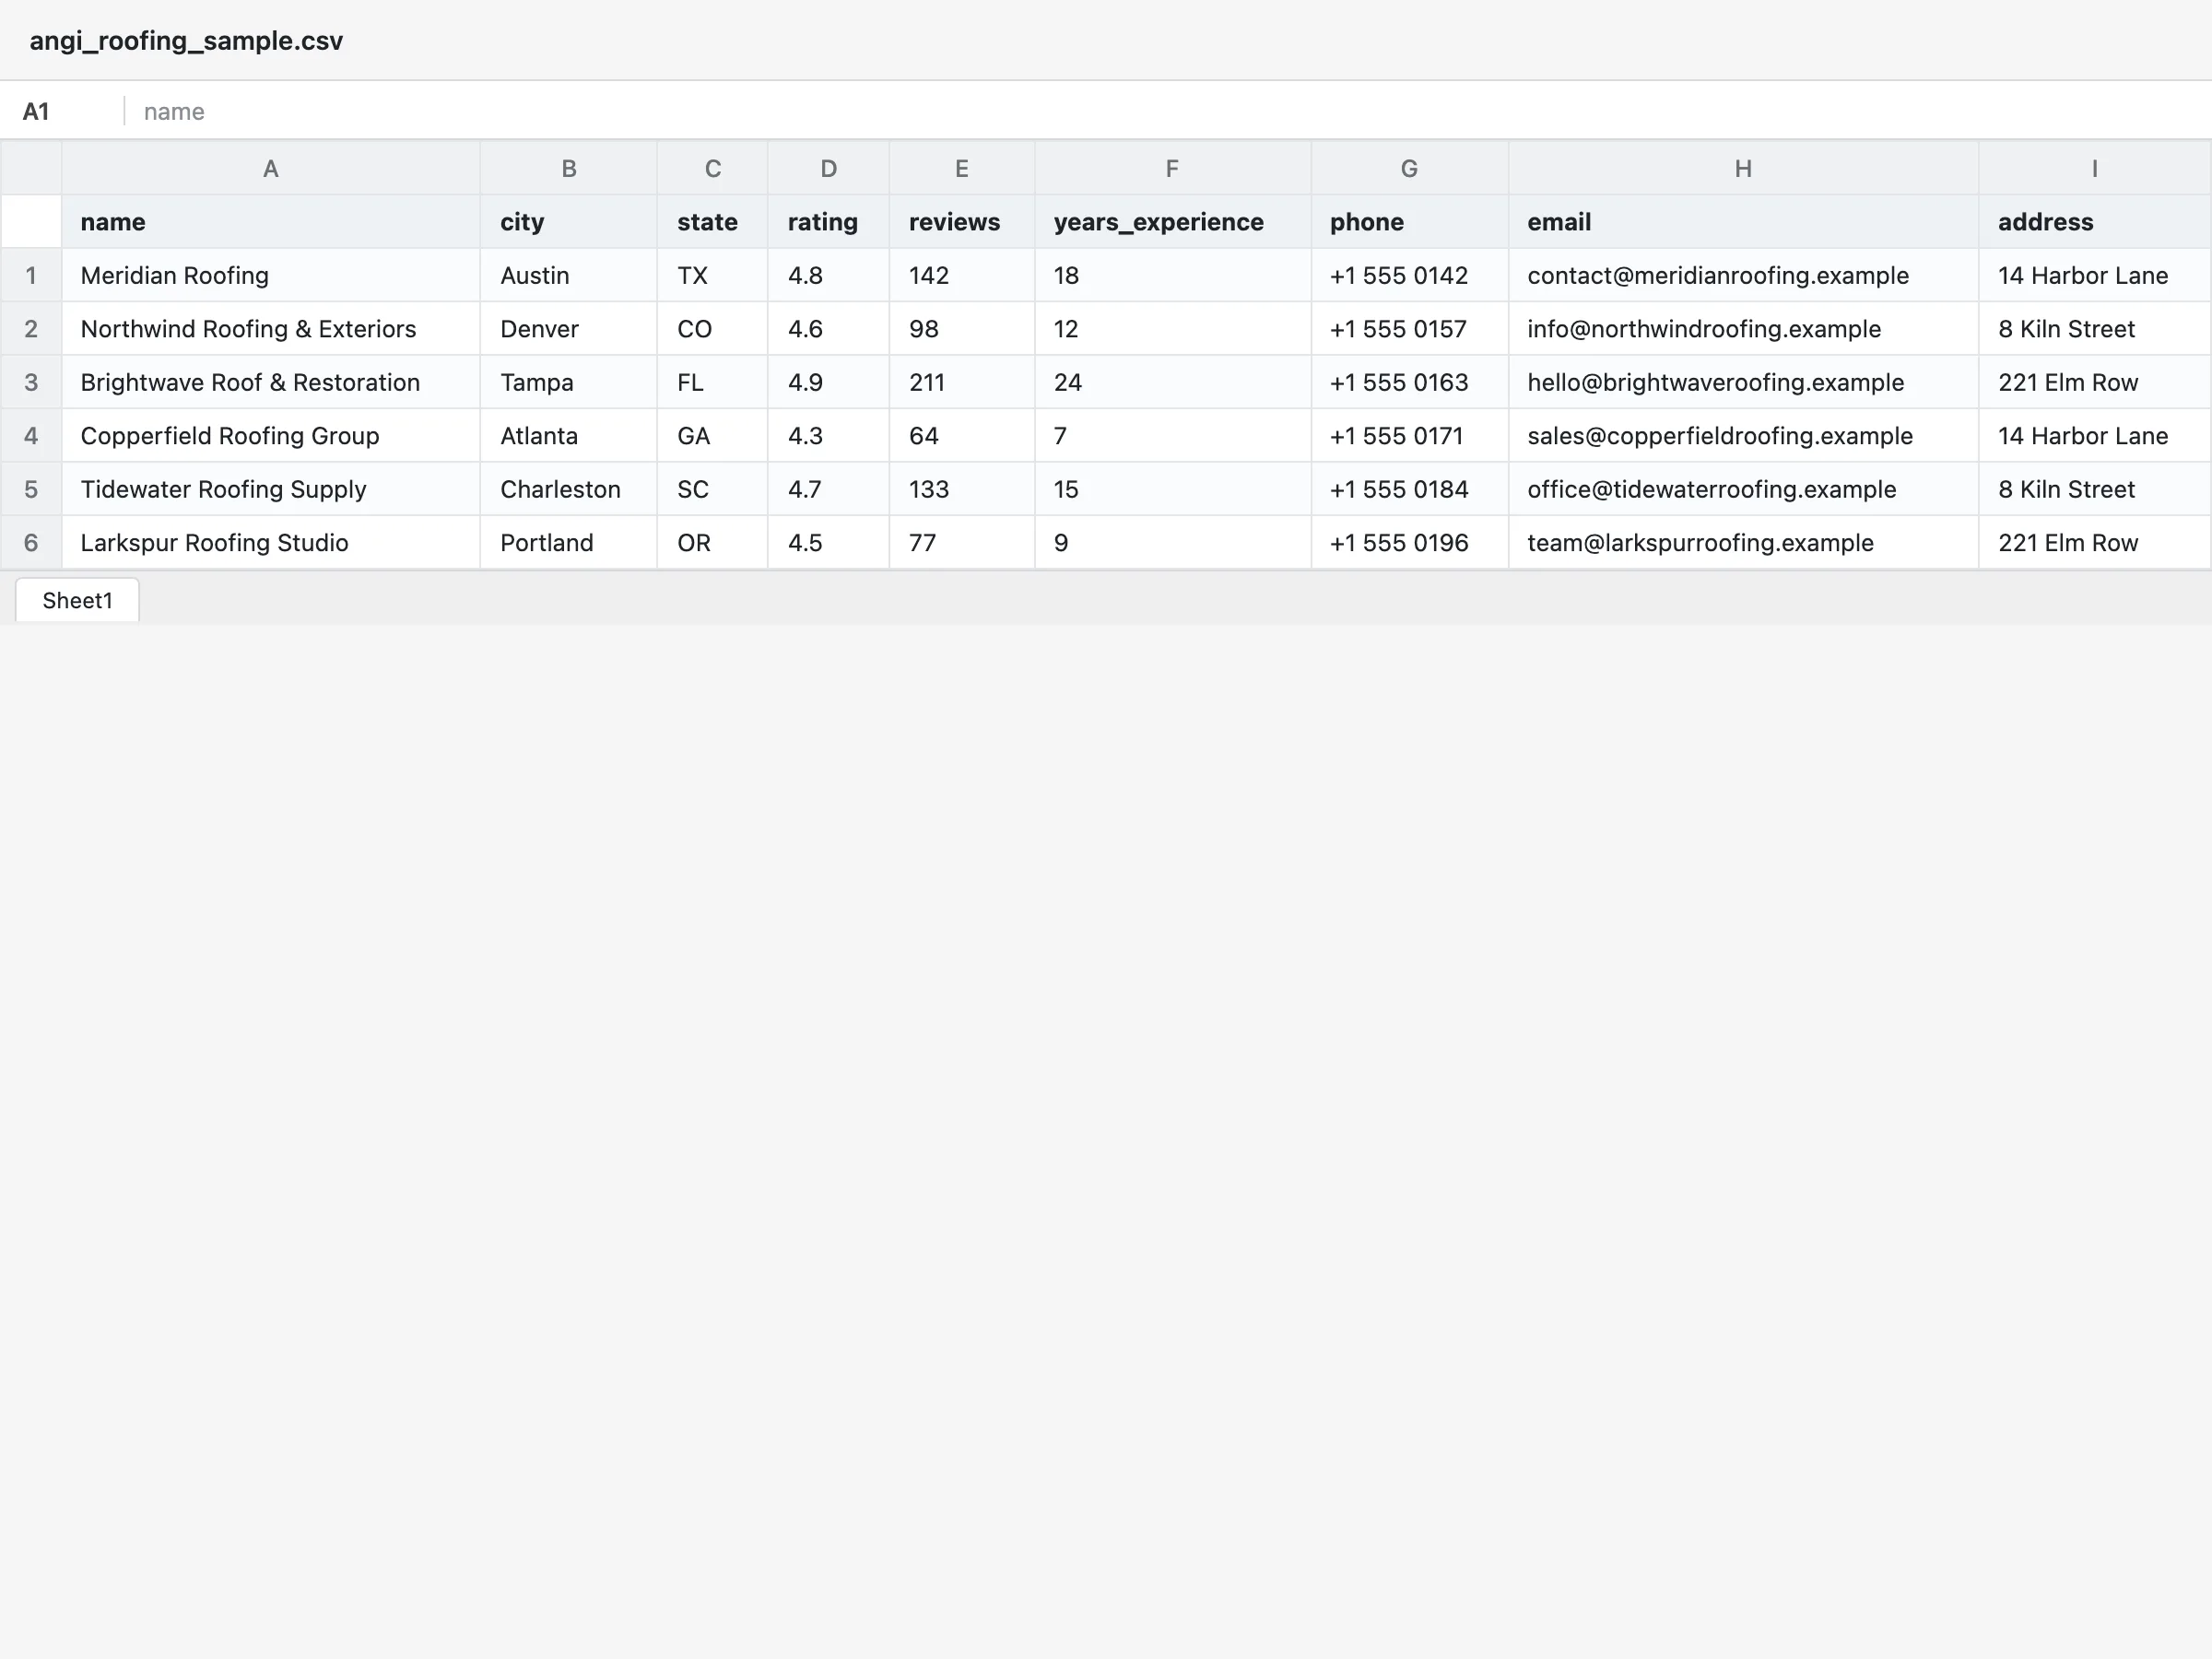Image resolution: width=2212 pixels, height=1659 pixels.
Task: Click the 'phone' header cell
Action: 1409,222
